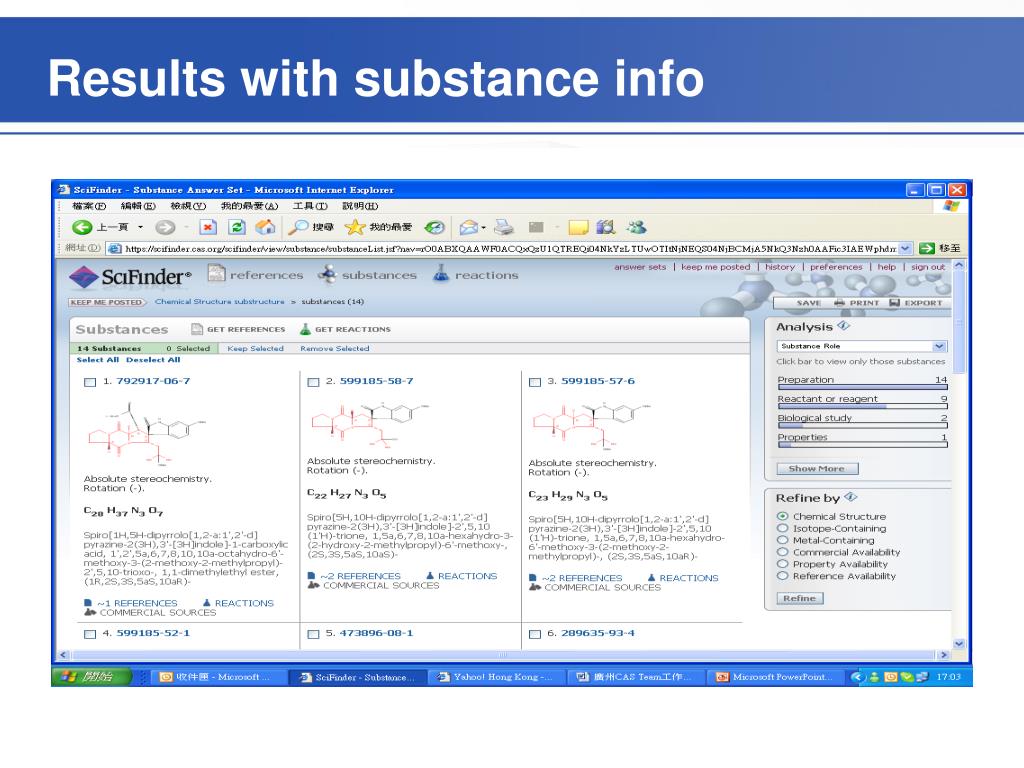Open the first IE menu (檔案 F)
The image size is (1024, 768).
click(x=89, y=206)
